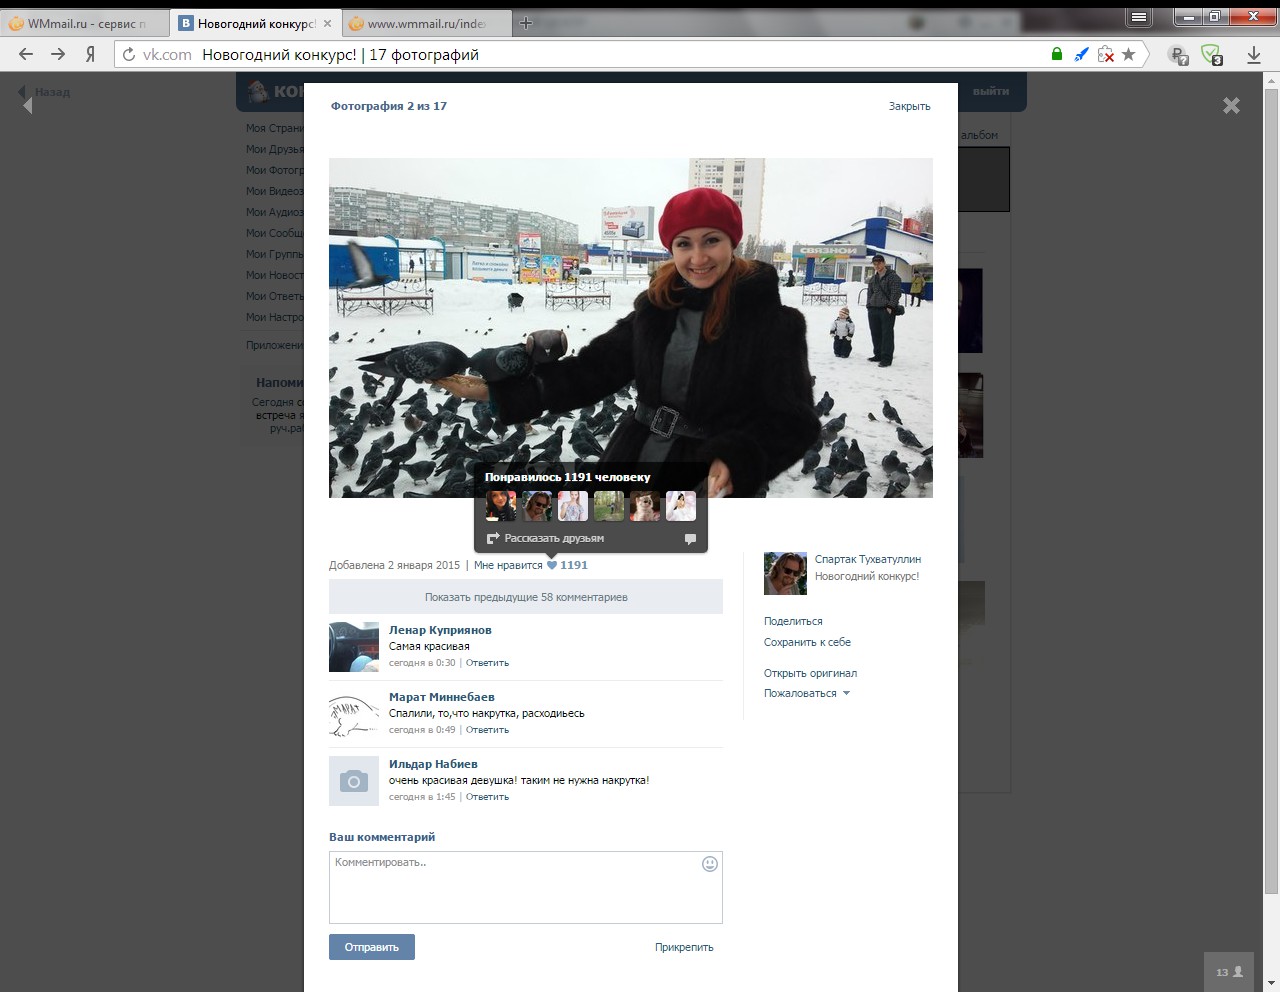
Task: Click Прикрепить attach link
Action: 684,947
